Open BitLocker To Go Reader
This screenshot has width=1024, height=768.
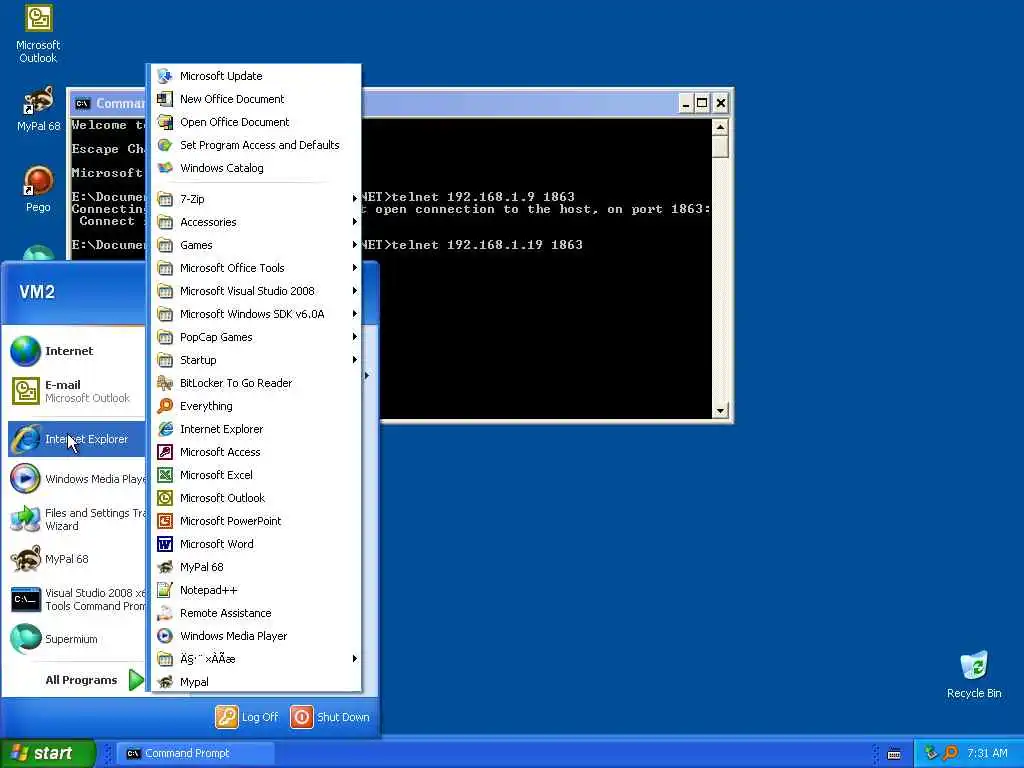tap(256, 383)
